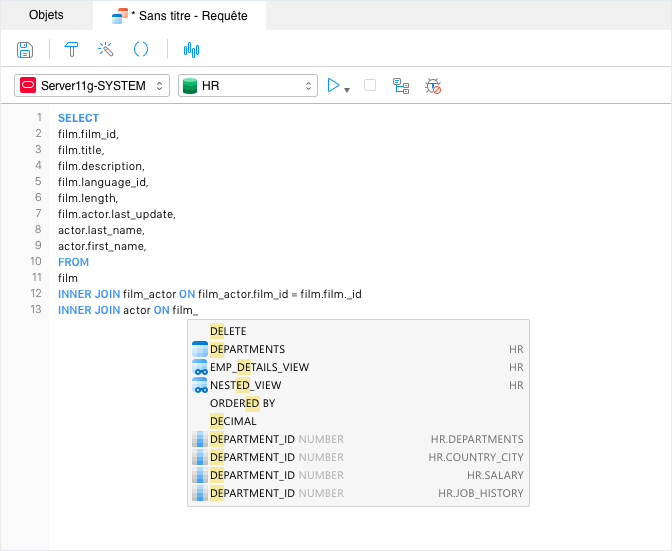Image resolution: width=672 pixels, height=551 pixels.
Task: Click actor.first_name, on line 9
Action: click(x=102, y=246)
